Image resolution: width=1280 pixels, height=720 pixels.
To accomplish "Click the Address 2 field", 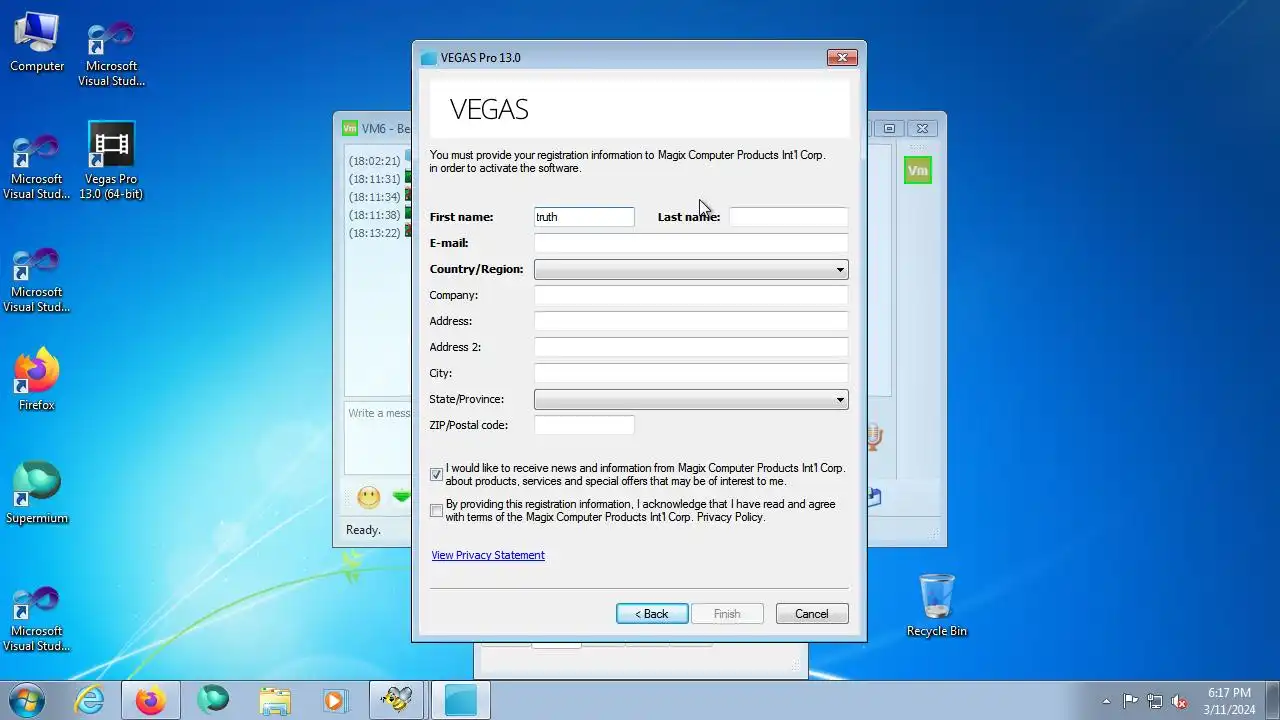I will (691, 347).
